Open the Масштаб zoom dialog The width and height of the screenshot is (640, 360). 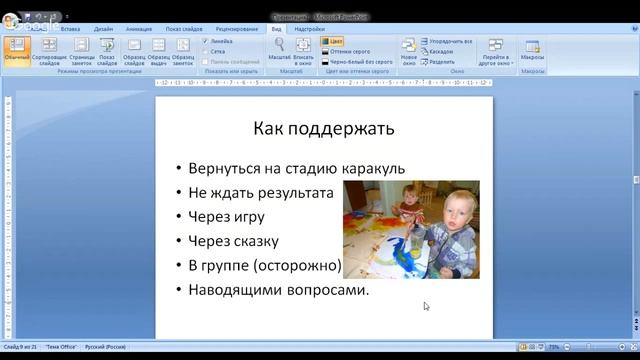click(280, 50)
